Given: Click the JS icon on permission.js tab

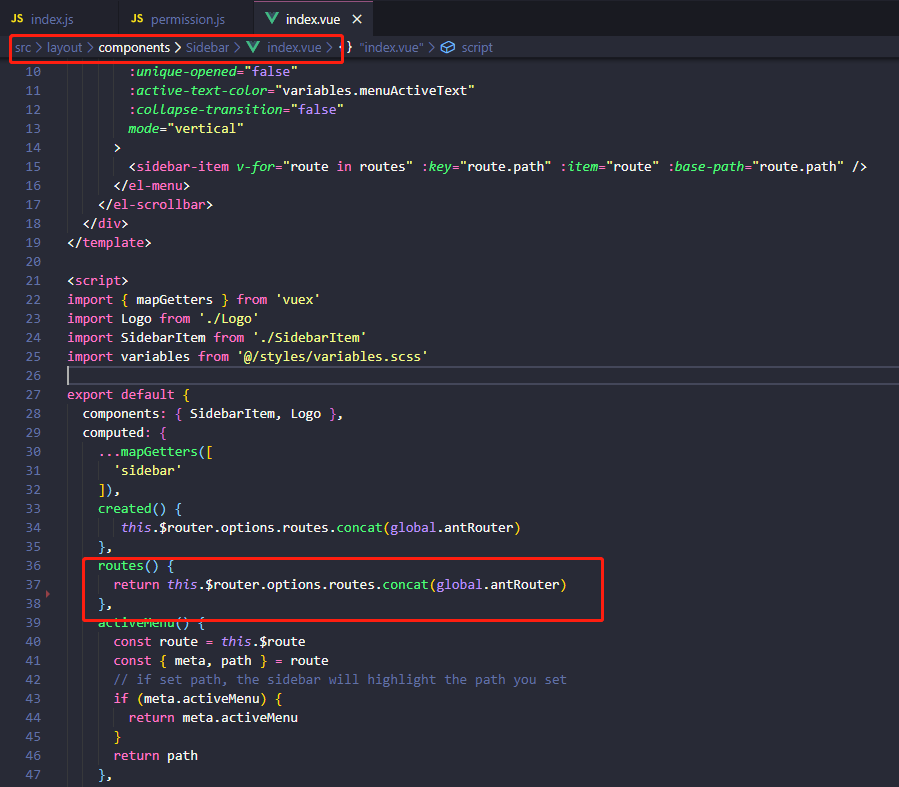Looking at the screenshot, I should (137, 19).
